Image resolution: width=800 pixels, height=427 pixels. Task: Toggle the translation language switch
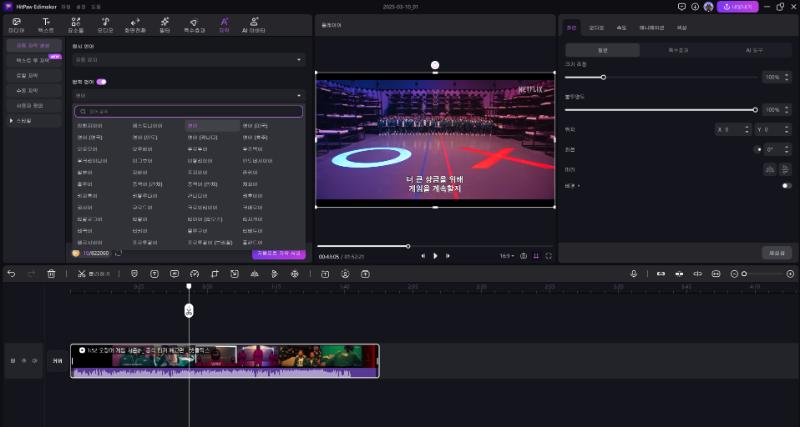tap(102, 81)
